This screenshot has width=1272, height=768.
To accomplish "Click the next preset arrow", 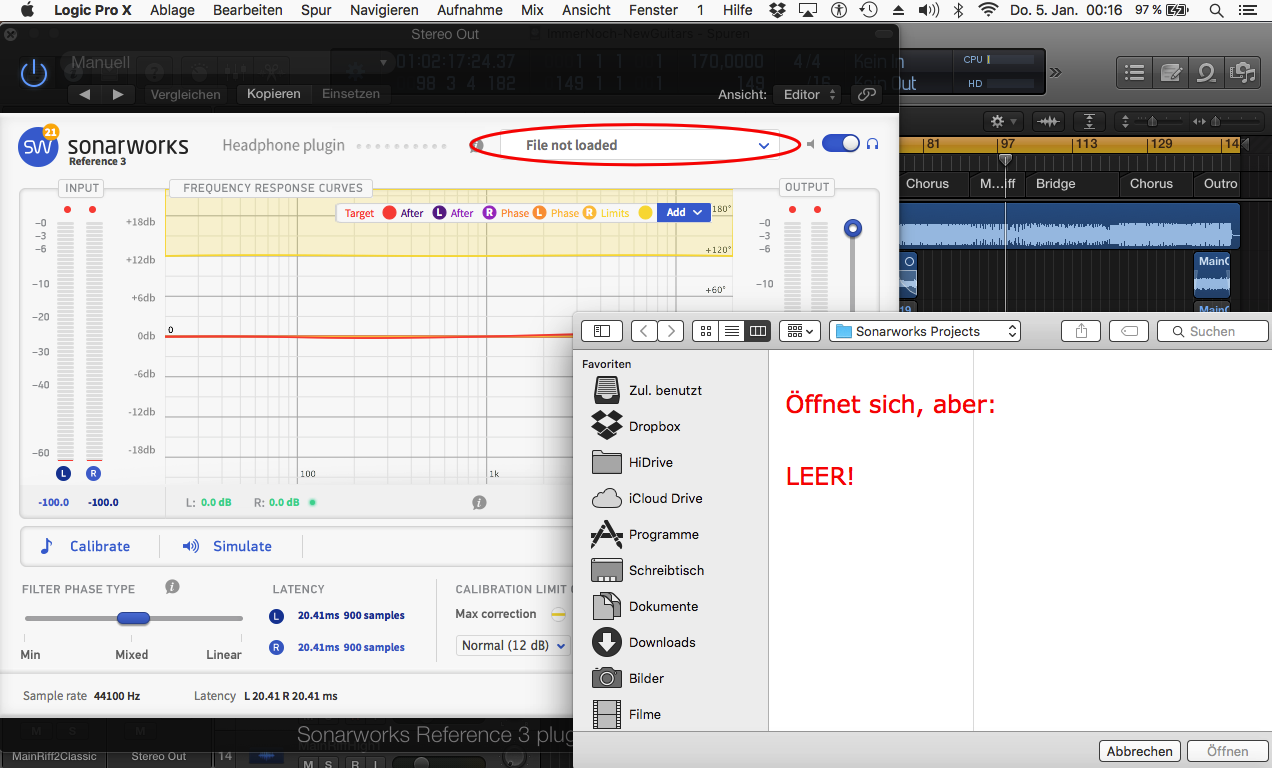I will (x=118, y=94).
